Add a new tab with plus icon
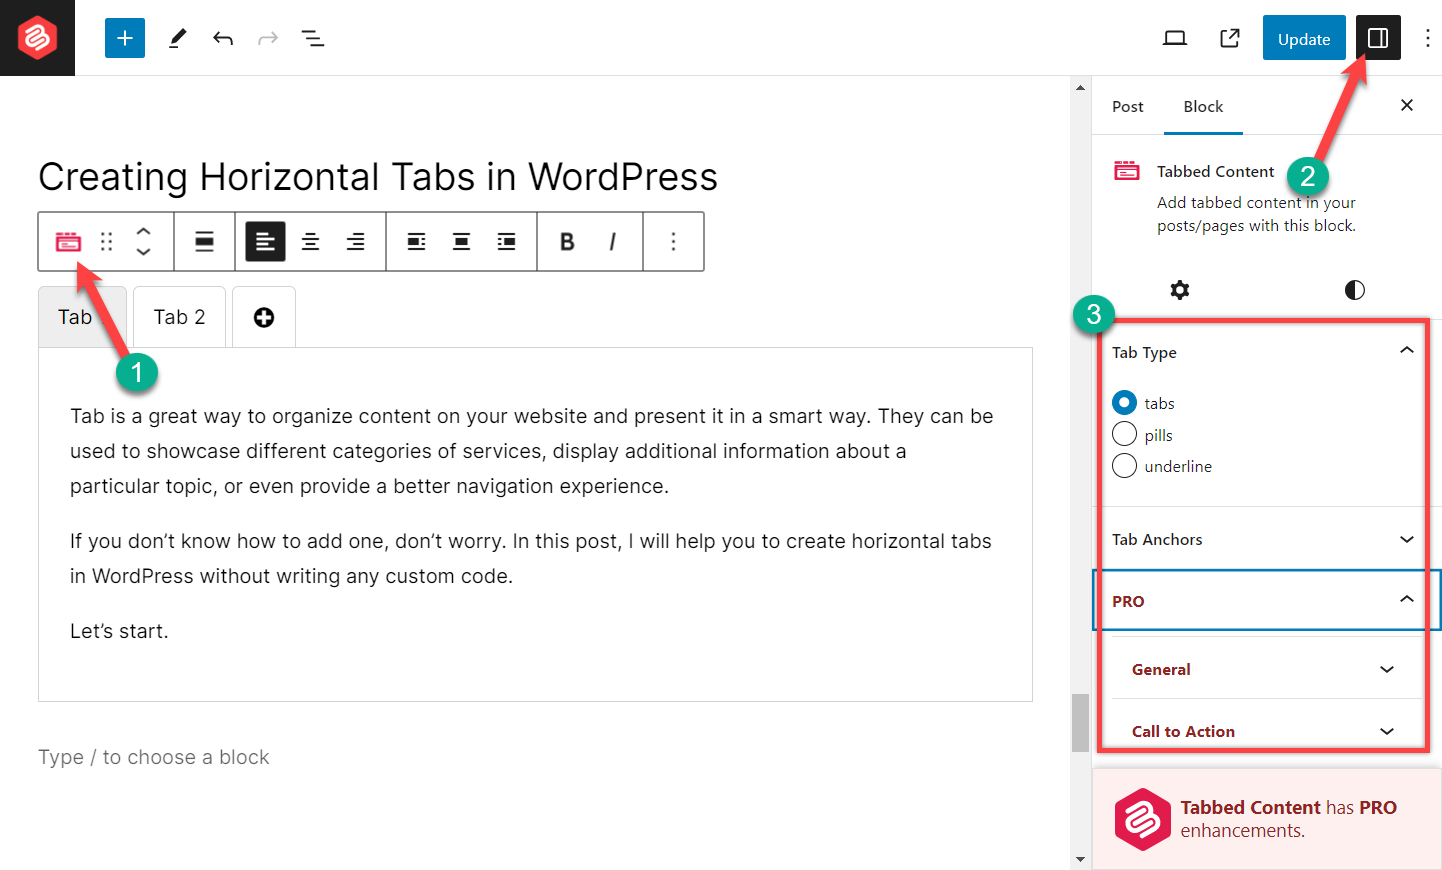 pos(264,317)
